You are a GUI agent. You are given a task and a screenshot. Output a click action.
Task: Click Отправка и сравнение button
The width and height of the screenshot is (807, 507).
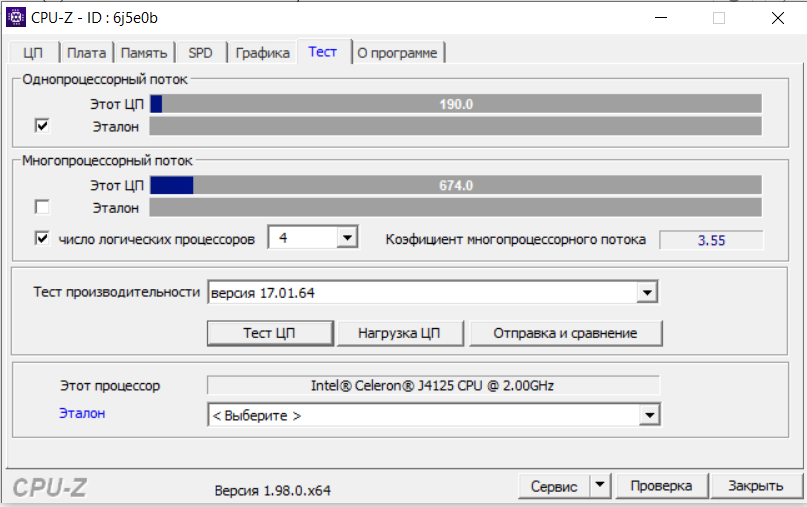tap(566, 333)
